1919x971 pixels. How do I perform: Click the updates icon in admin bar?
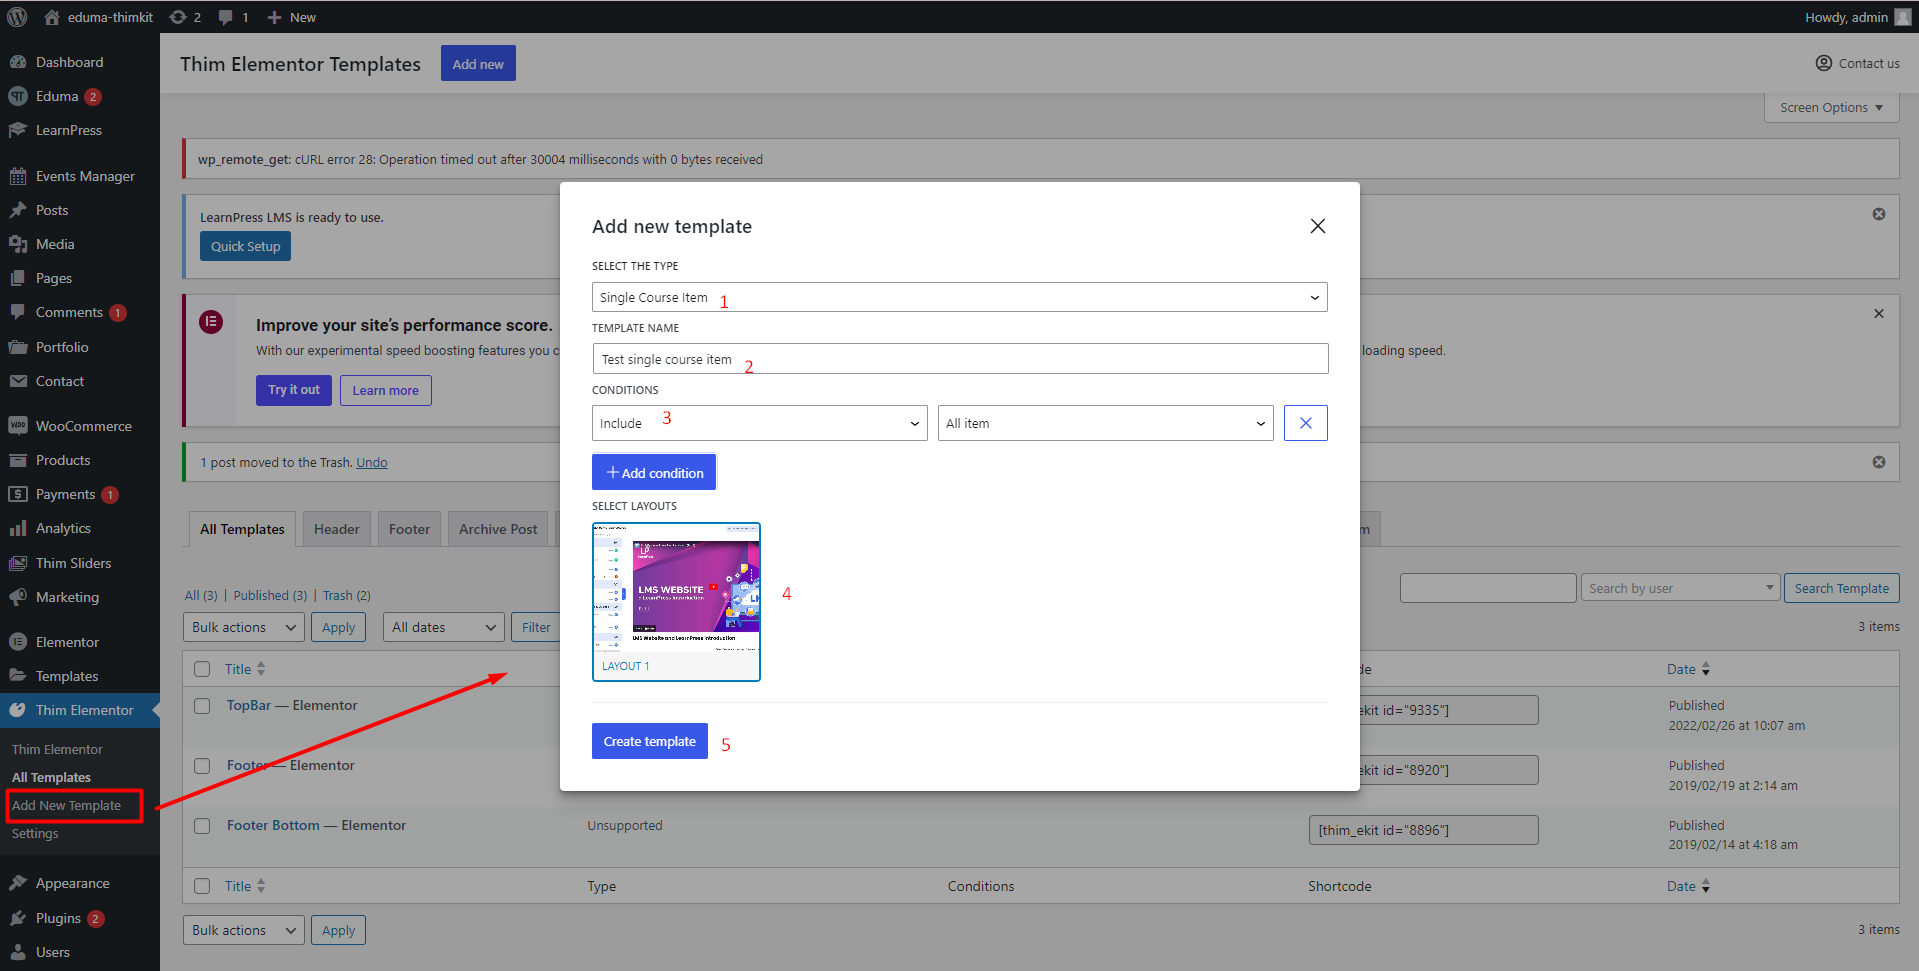[178, 17]
